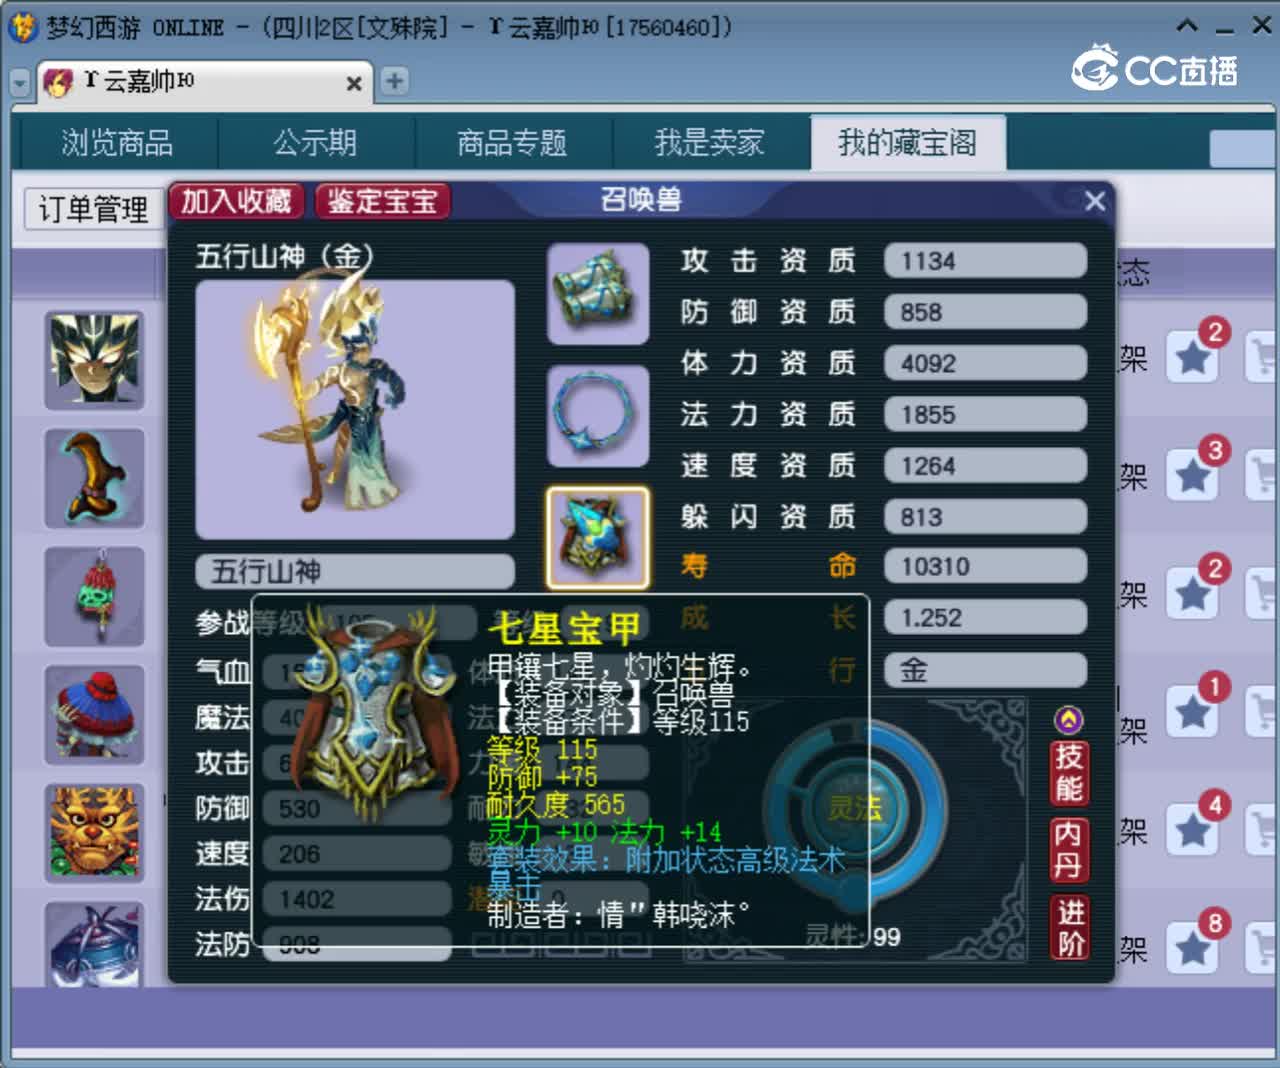Screen dimensions: 1280x1068
Task: Close the Y云嘉帅 character tab
Action: coord(353,83)
